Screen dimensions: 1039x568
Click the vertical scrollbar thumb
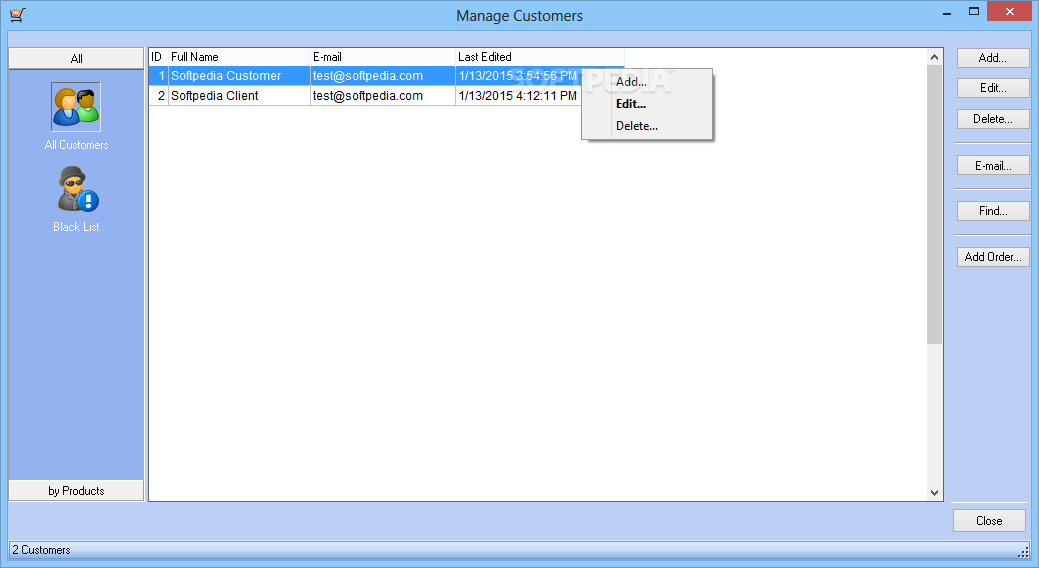click(x=934, y=204)
